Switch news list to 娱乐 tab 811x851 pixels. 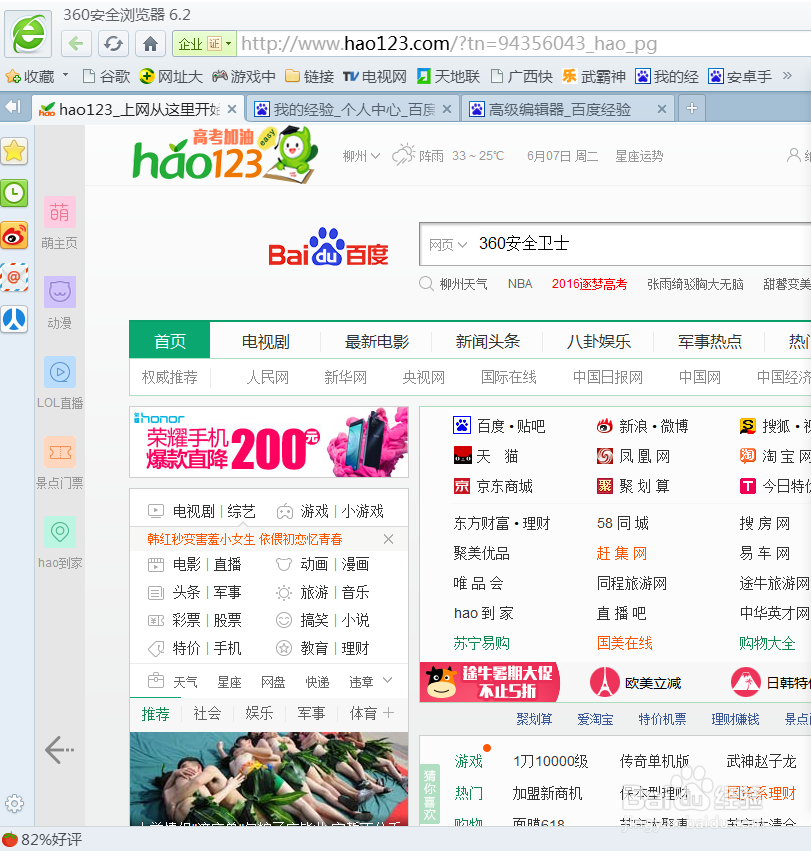click(259, 713)
